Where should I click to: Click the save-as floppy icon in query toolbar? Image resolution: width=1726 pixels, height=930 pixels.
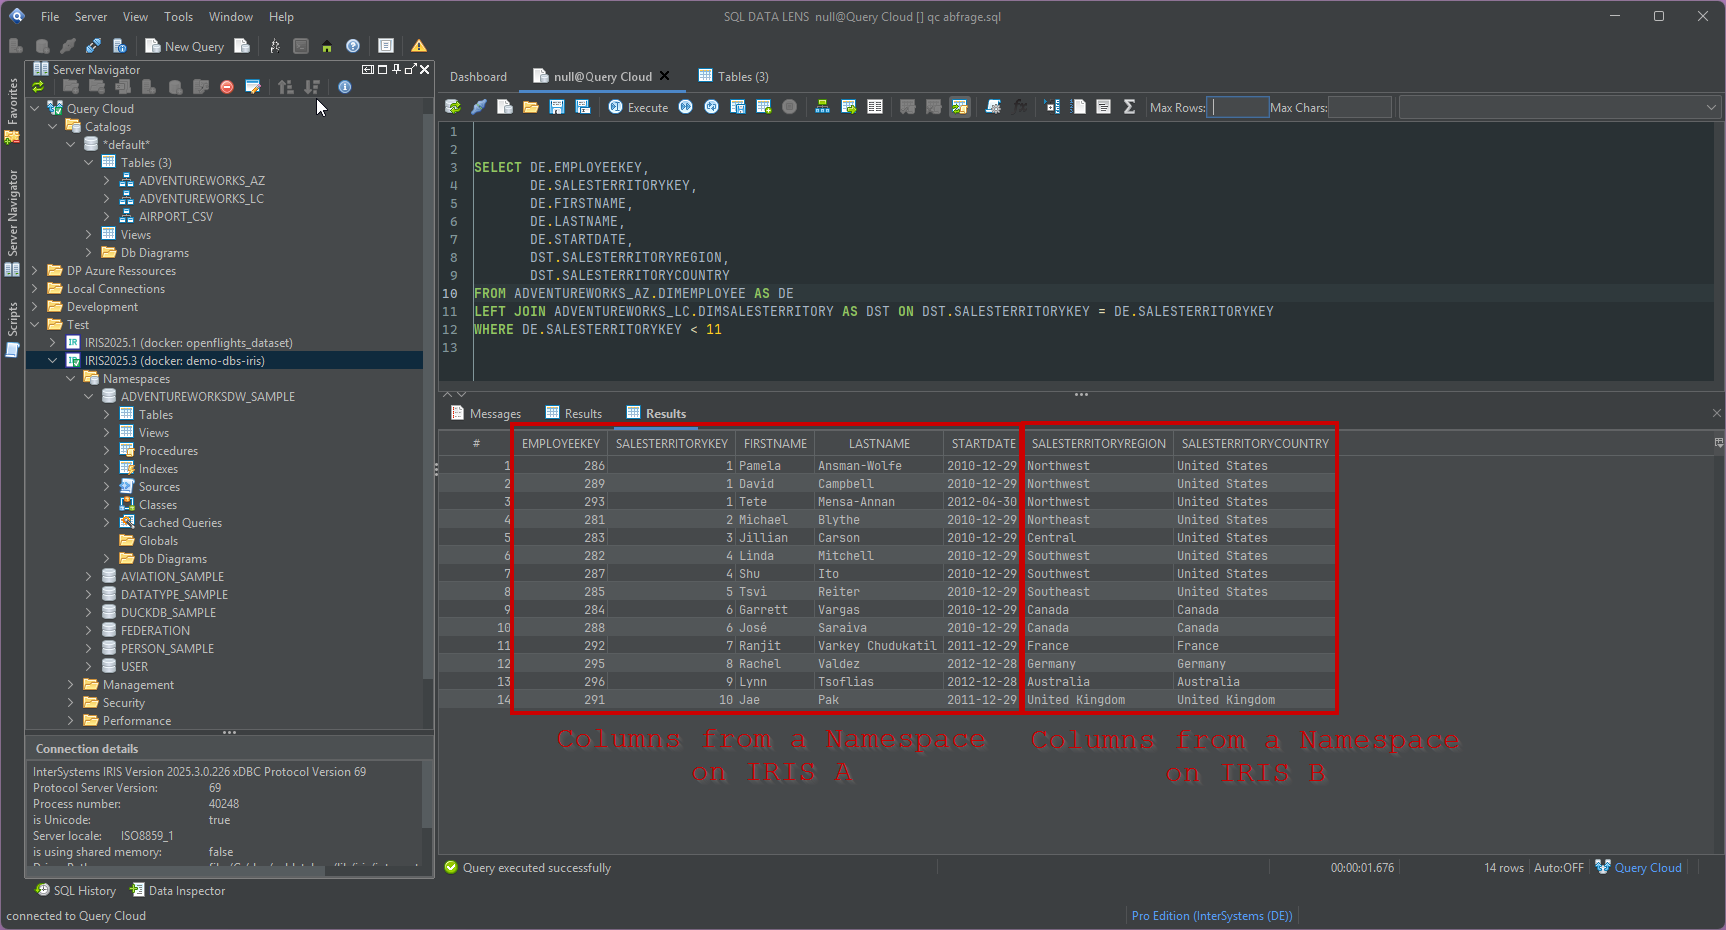582,107
